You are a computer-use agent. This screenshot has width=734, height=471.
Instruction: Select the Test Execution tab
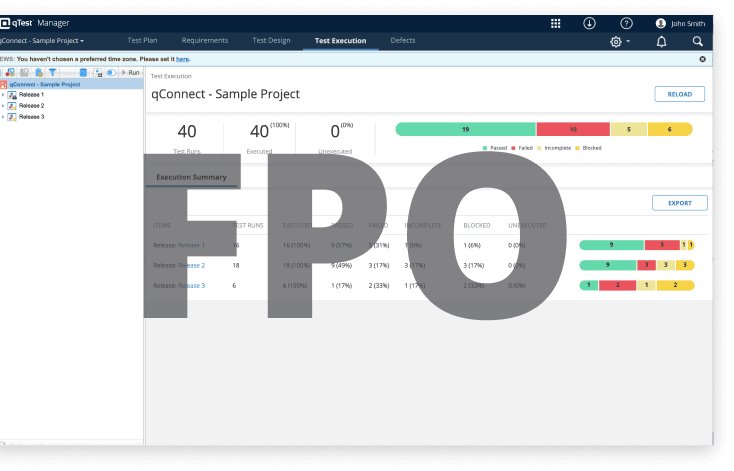tap(340, 41)
